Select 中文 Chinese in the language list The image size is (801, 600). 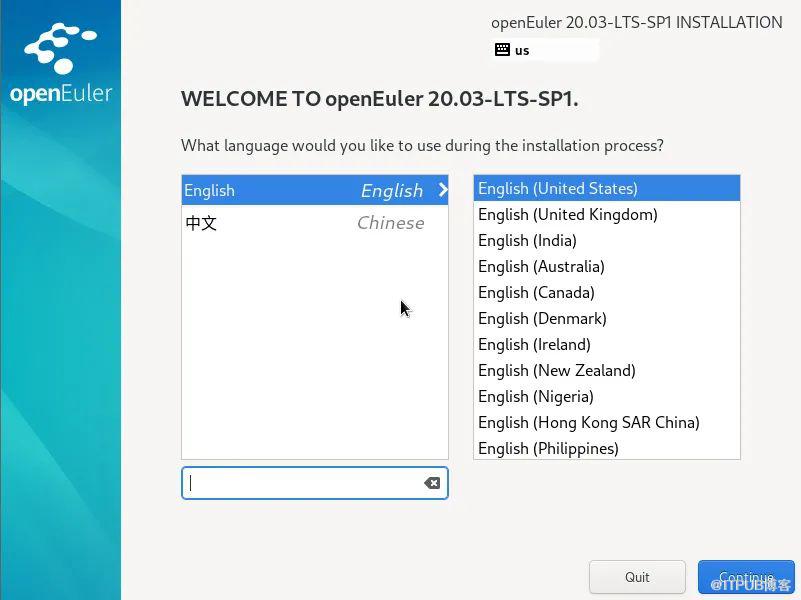(x=315, y=223)
